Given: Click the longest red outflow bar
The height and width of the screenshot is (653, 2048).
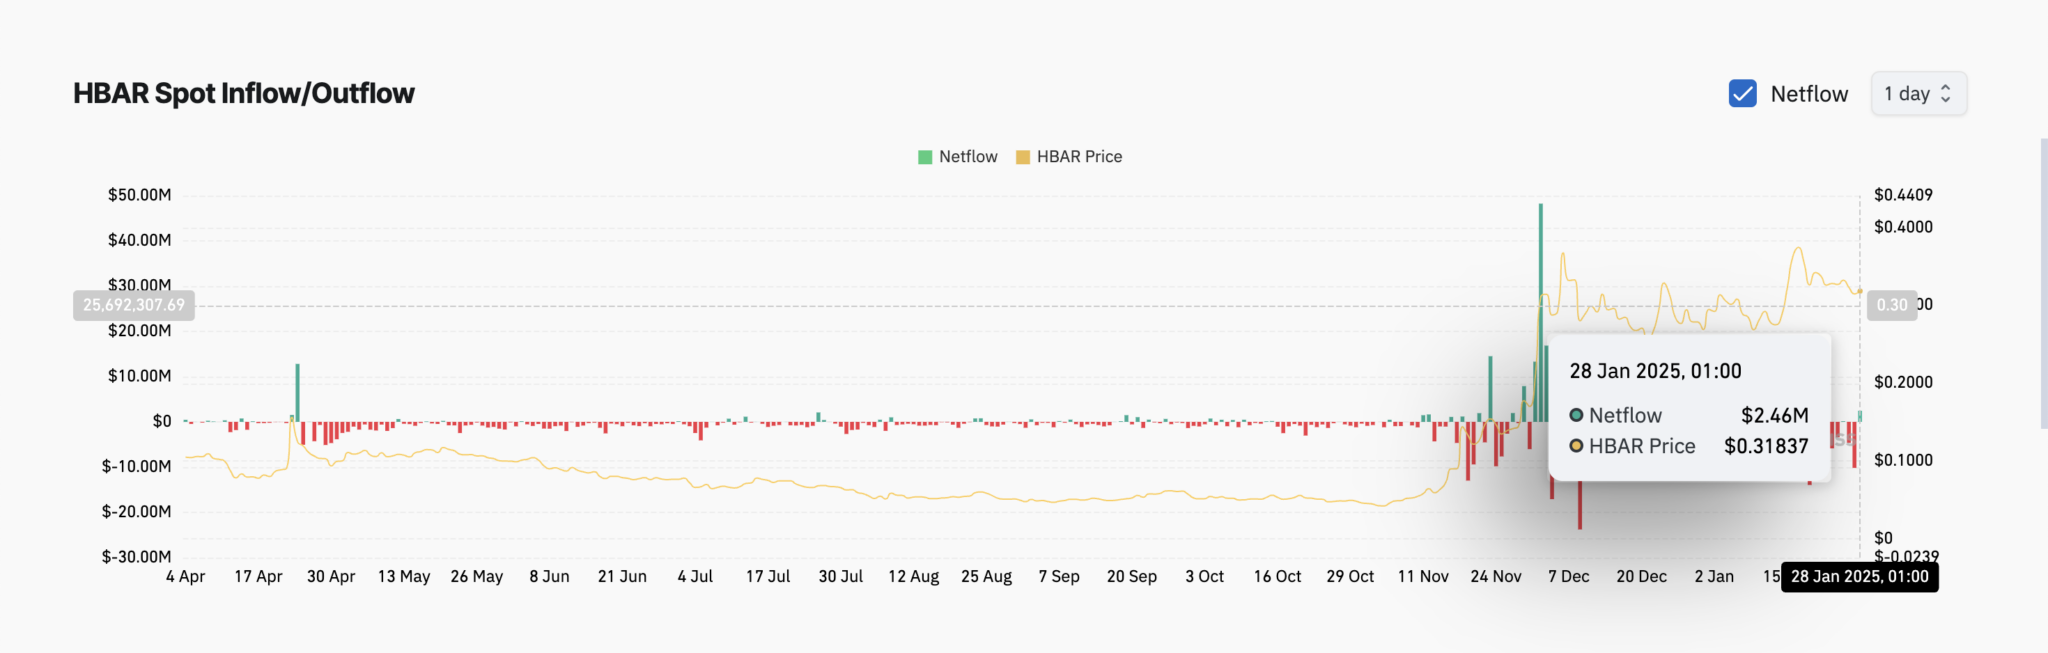Looking at the screenshot, I should (1580, 505).
